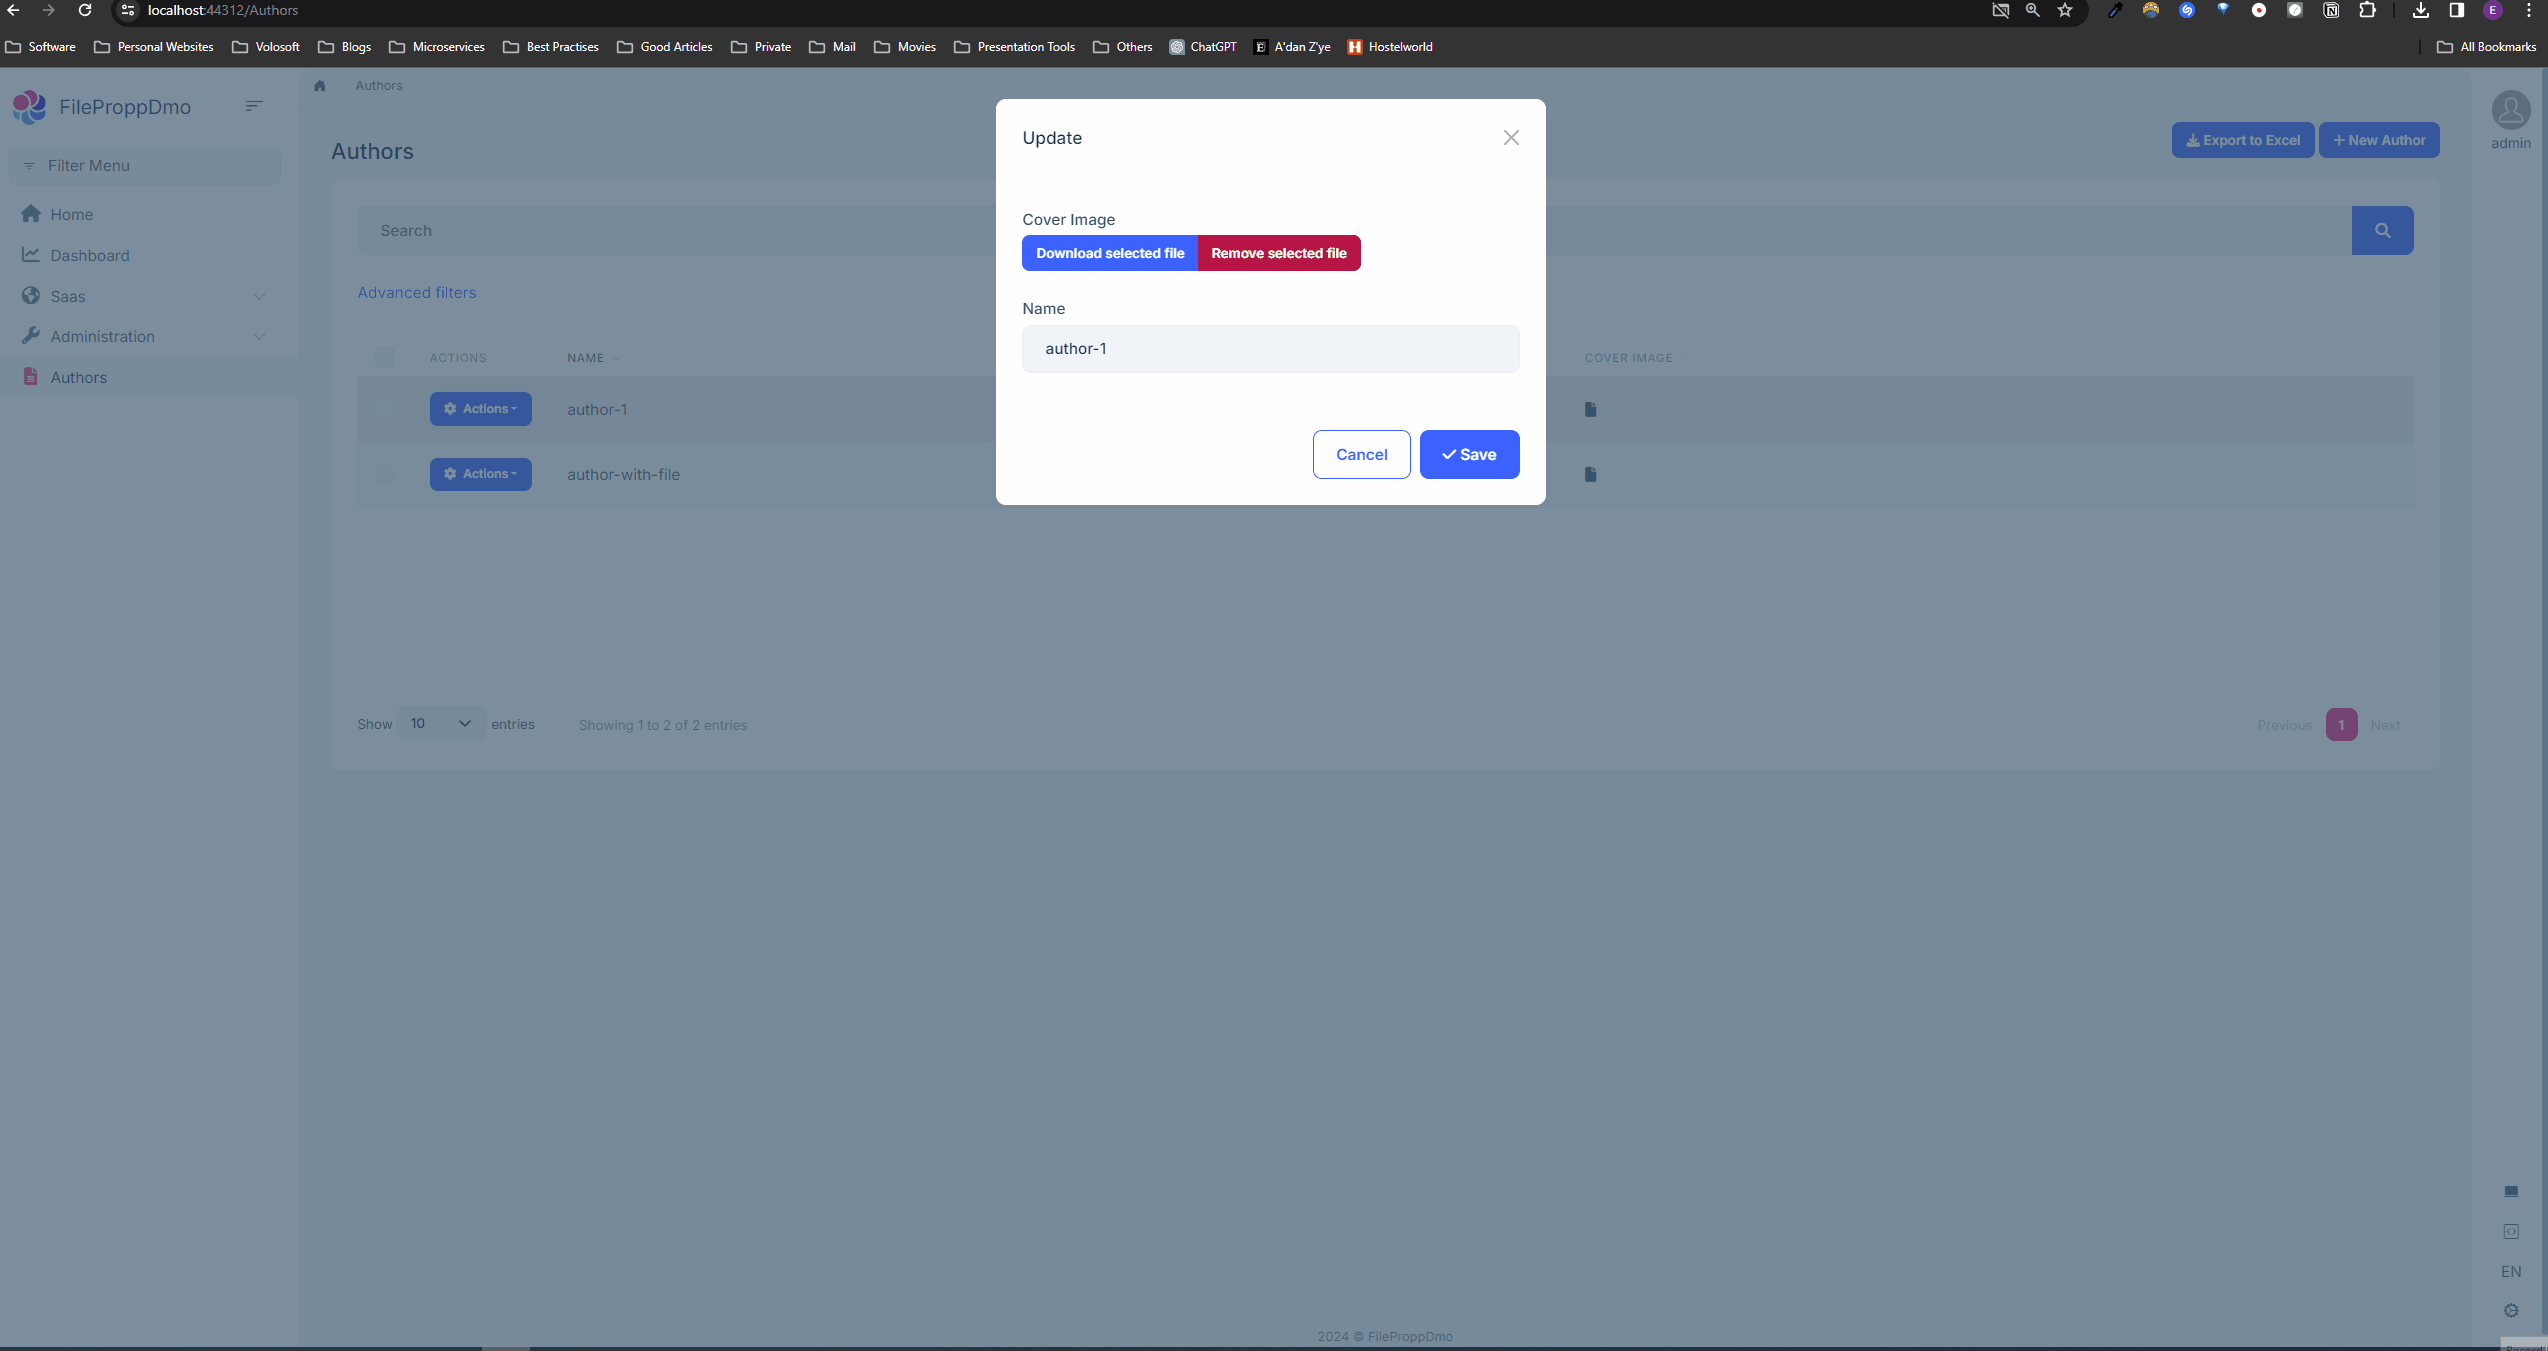Click the blue search magnifier button
The height and width of the screenshot is (1351, 2548).
[x=2382, y=231]
